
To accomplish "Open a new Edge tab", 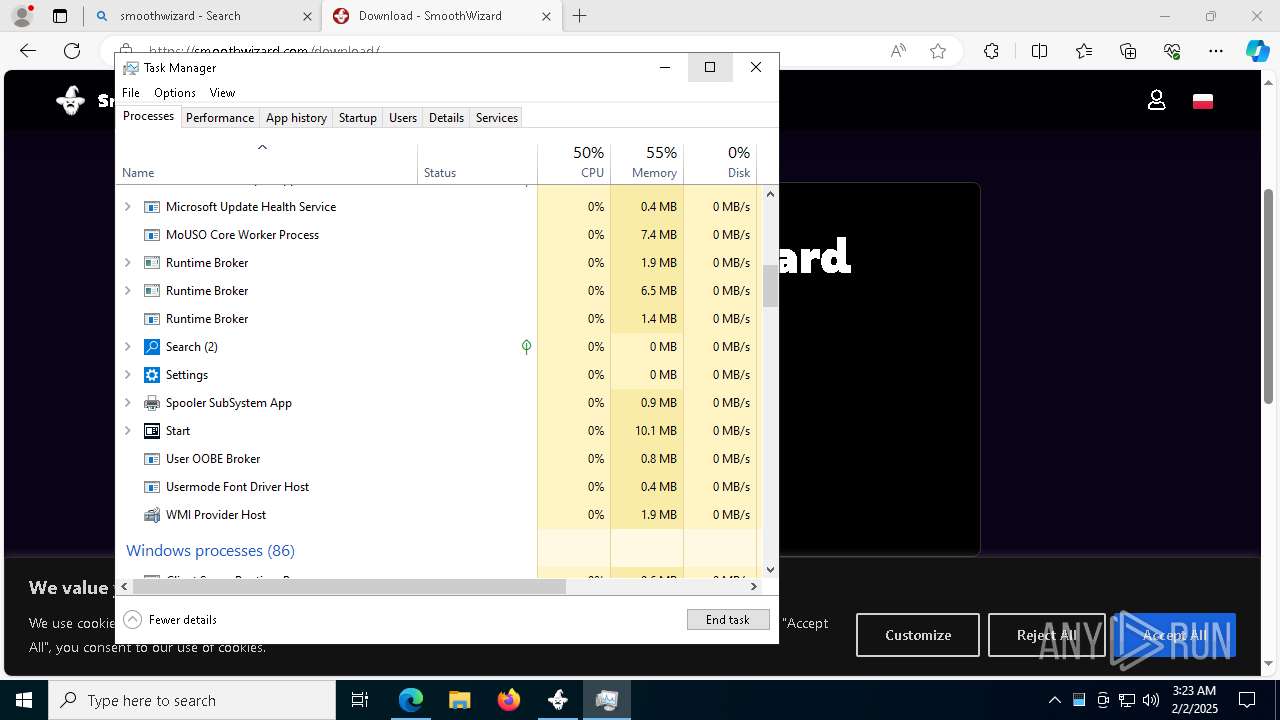I will tap(580, 16).
